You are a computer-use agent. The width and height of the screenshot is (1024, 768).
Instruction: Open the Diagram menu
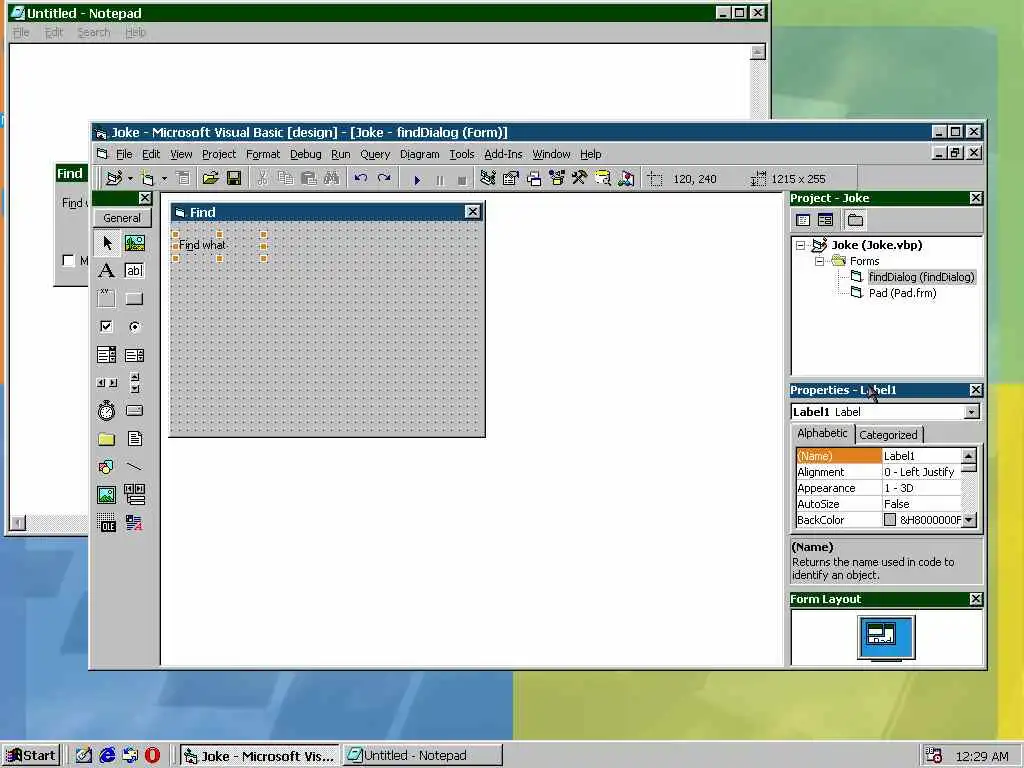click(x=419, y=154)
